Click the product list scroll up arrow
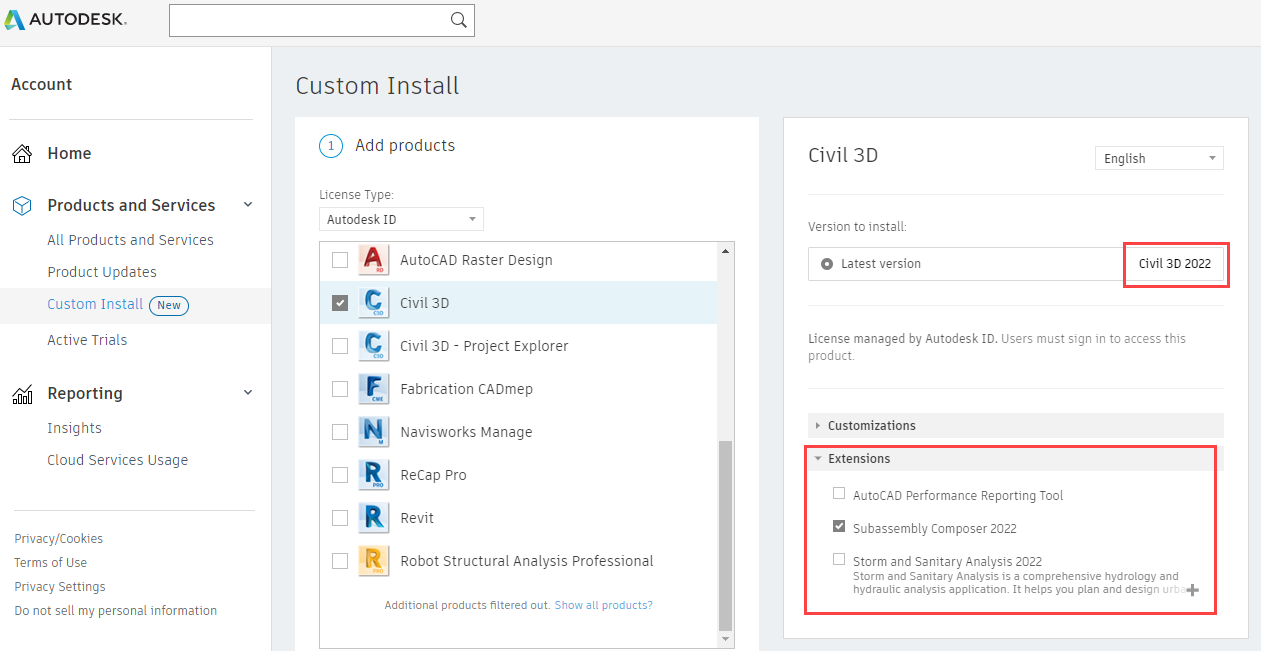Screen dimensions: 1261x651 pos(726,250)
